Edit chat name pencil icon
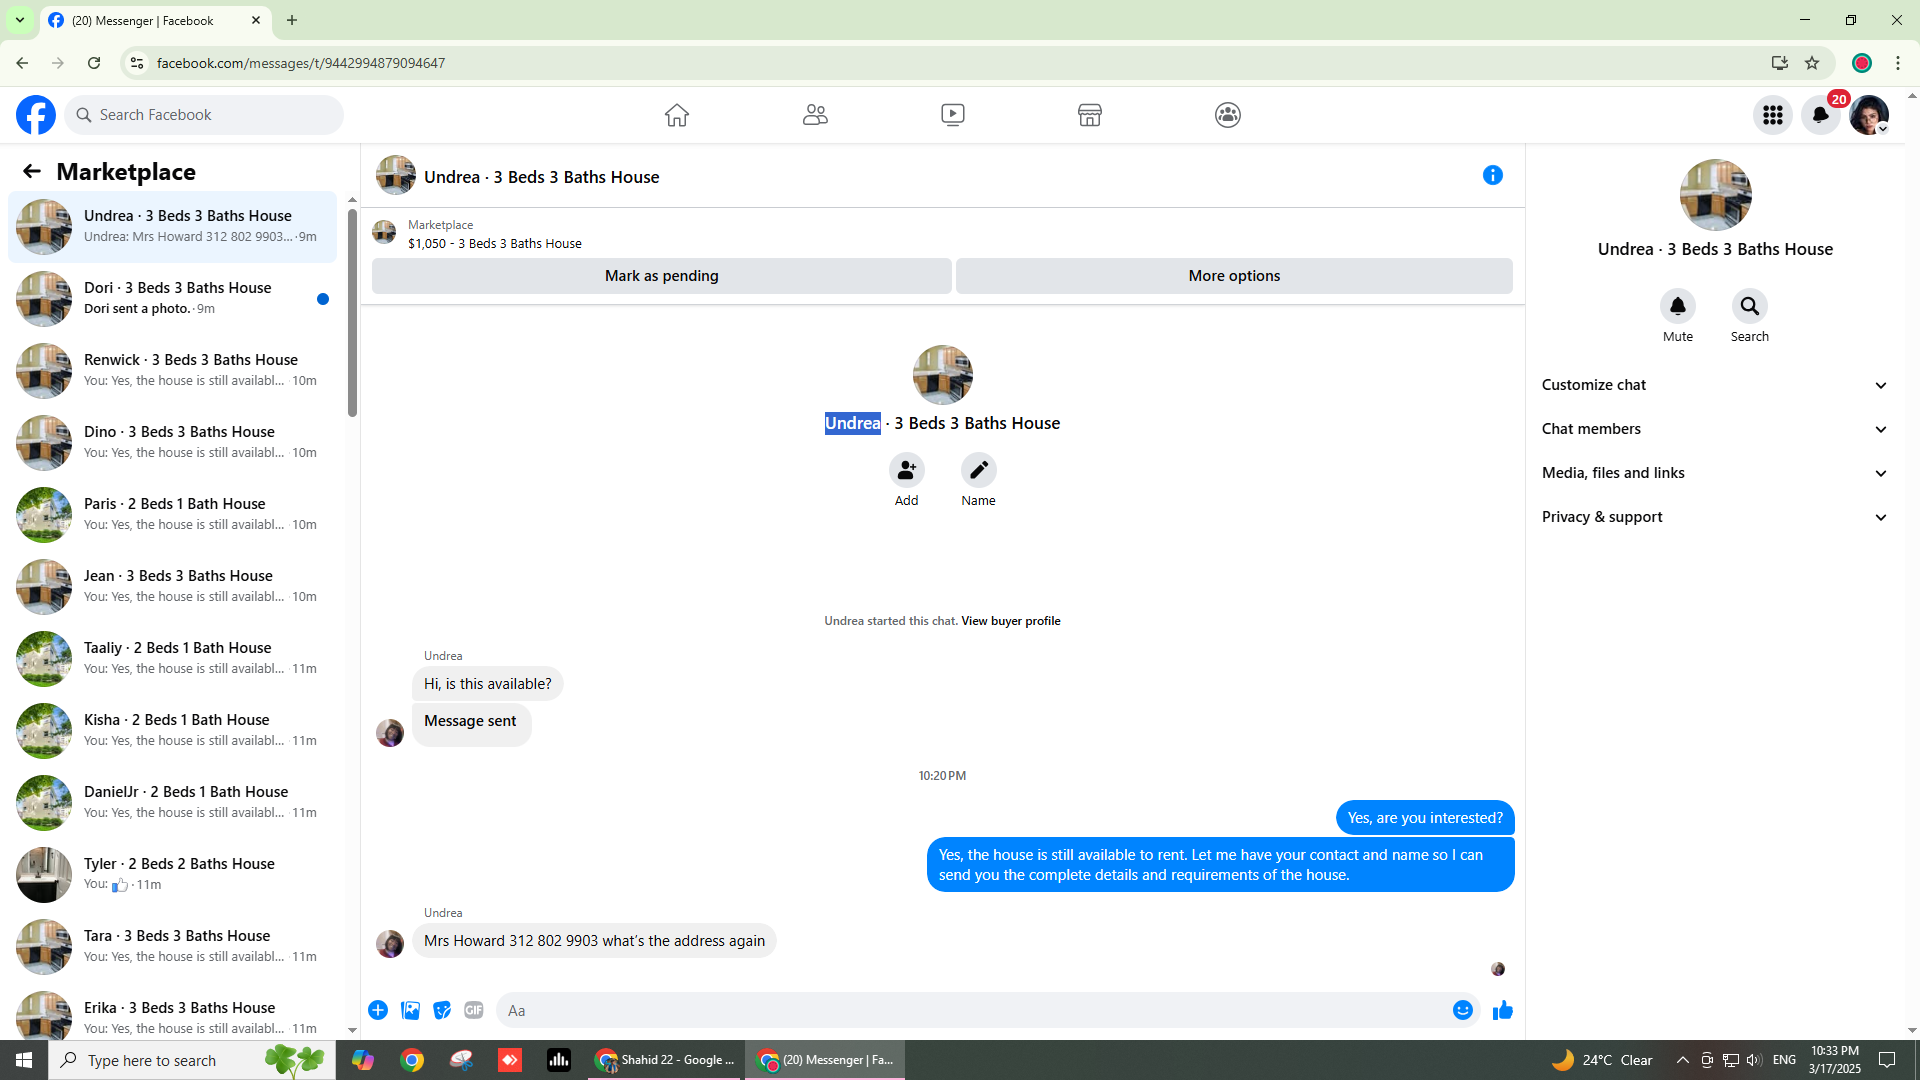The height and width of the screenshot is (1080, 1920). click(979, 470)
